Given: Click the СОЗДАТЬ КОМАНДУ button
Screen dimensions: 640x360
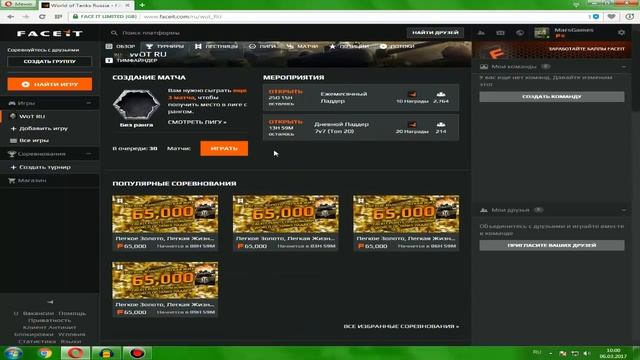Looking at the screenshot, I should [552, 97].
